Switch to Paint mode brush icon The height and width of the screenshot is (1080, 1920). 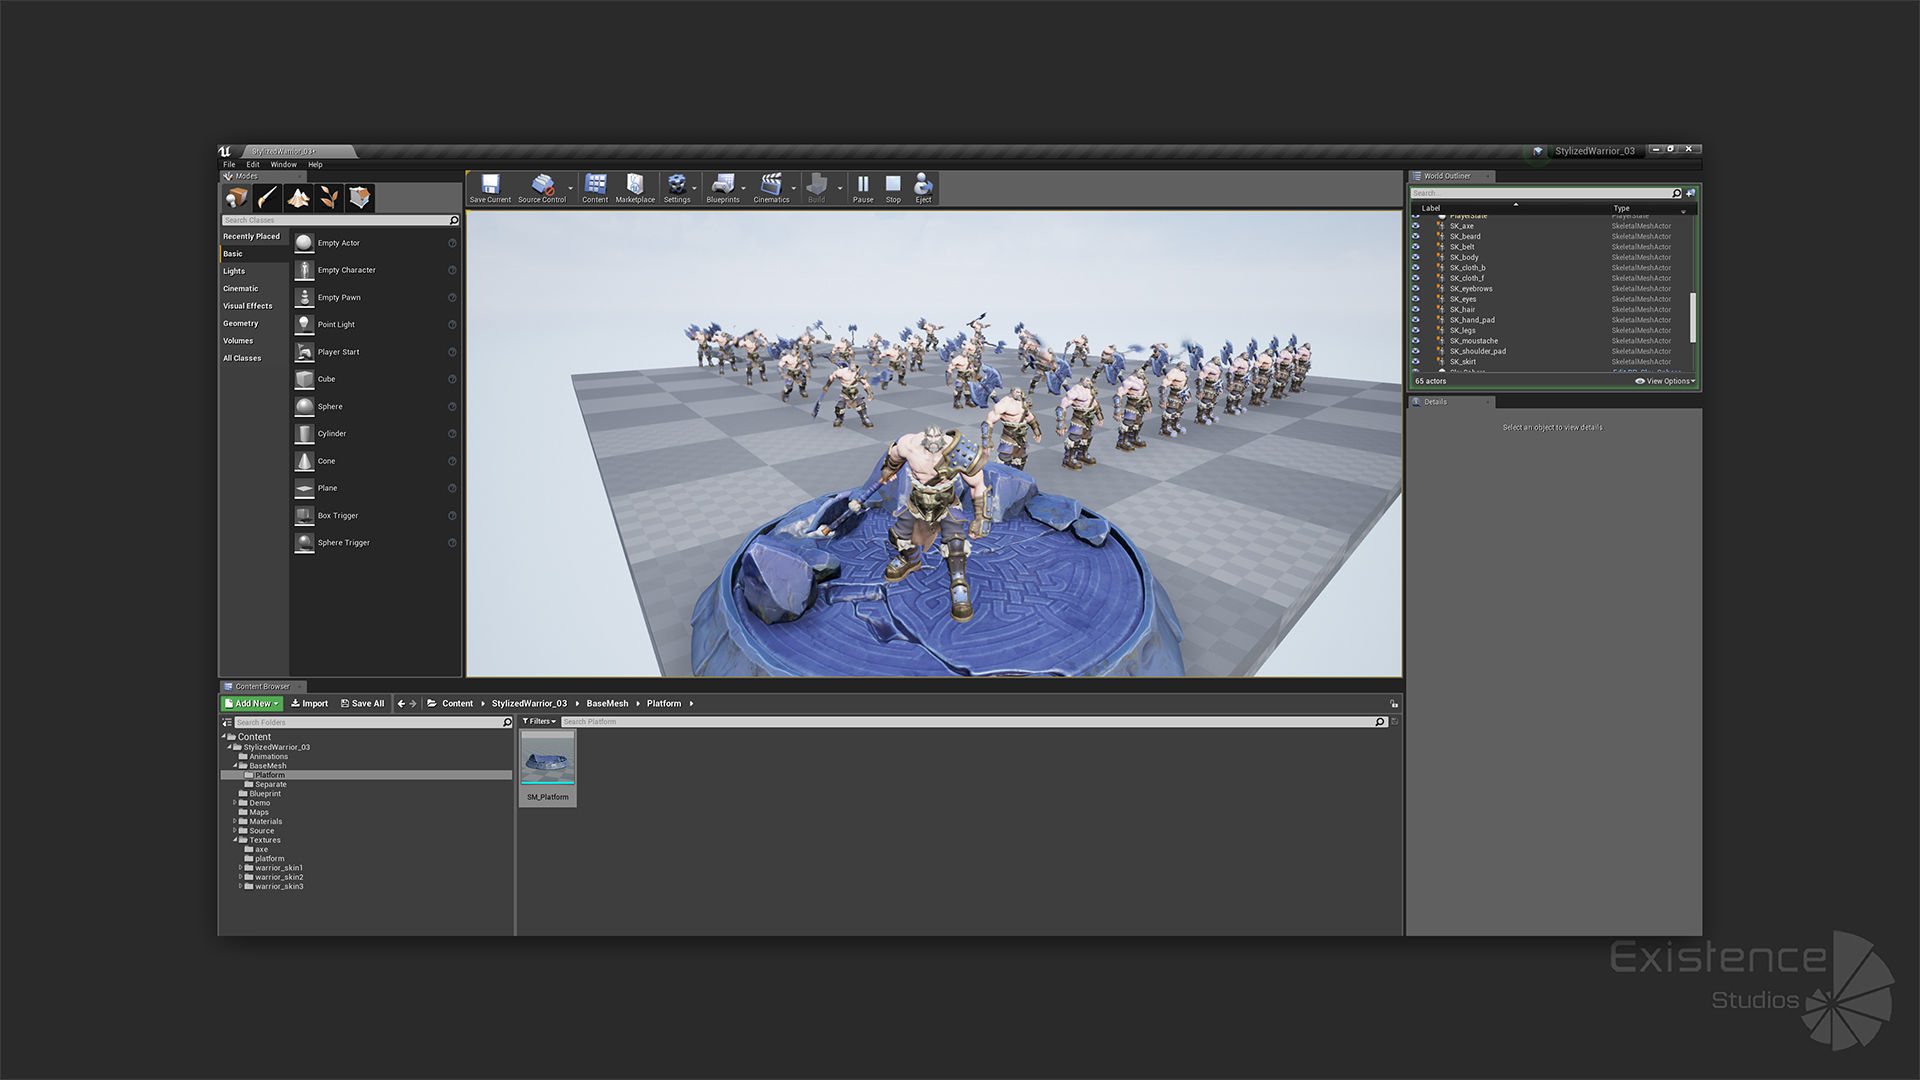pos(267,198)
